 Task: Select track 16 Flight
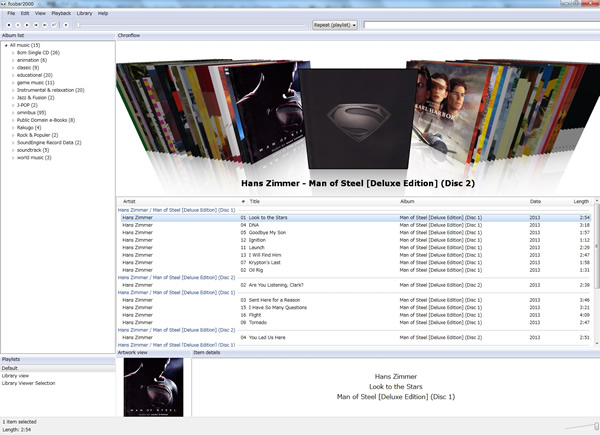coord(356,315)
